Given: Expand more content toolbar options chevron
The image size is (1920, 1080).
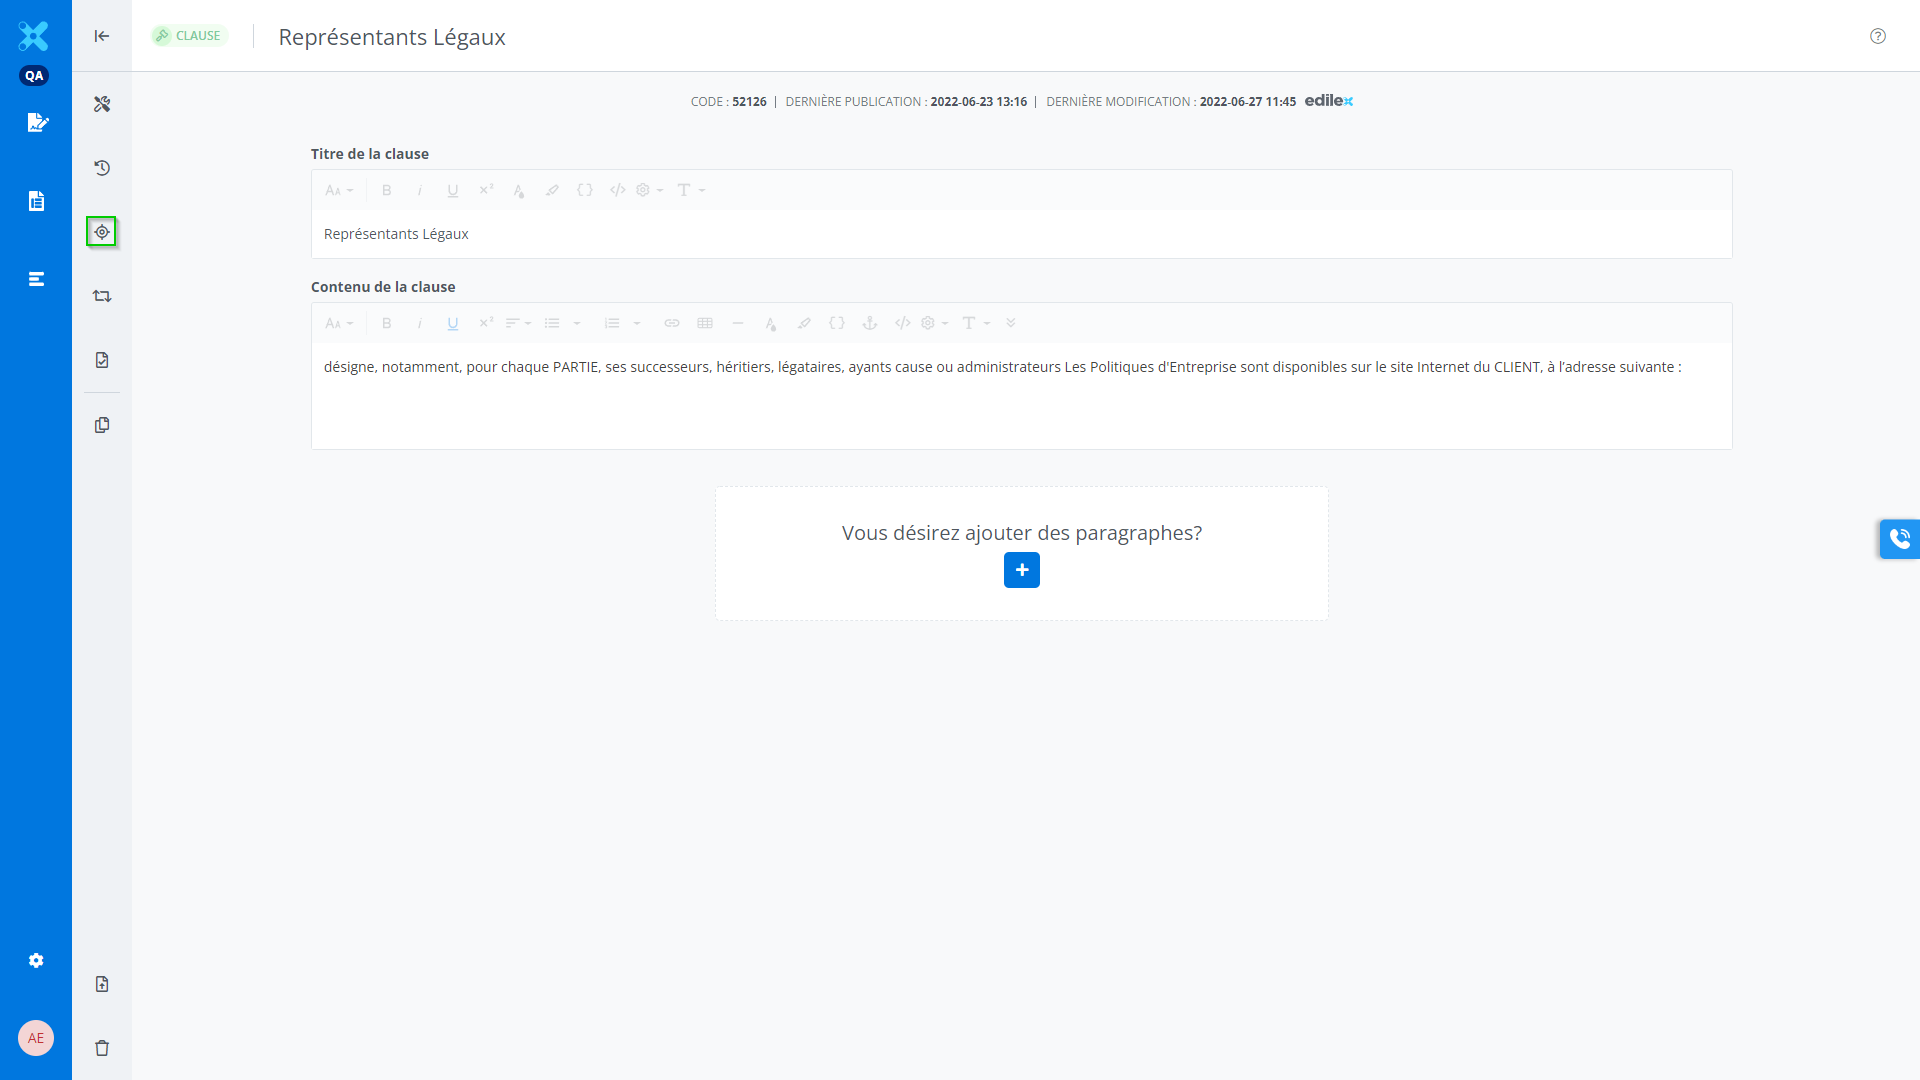Looking at the screenshot, I should click(x=1011, y=323).
